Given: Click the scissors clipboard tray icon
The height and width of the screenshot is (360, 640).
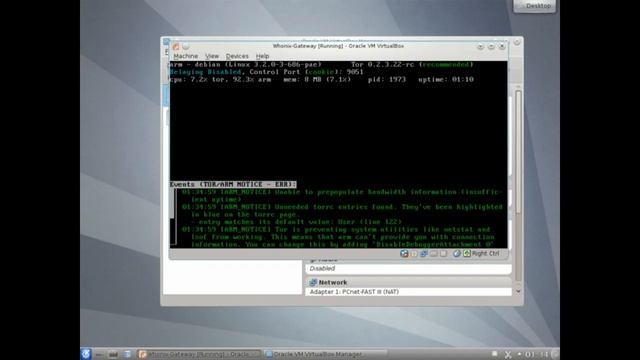Looking at the screenshot, I should 508,354.
